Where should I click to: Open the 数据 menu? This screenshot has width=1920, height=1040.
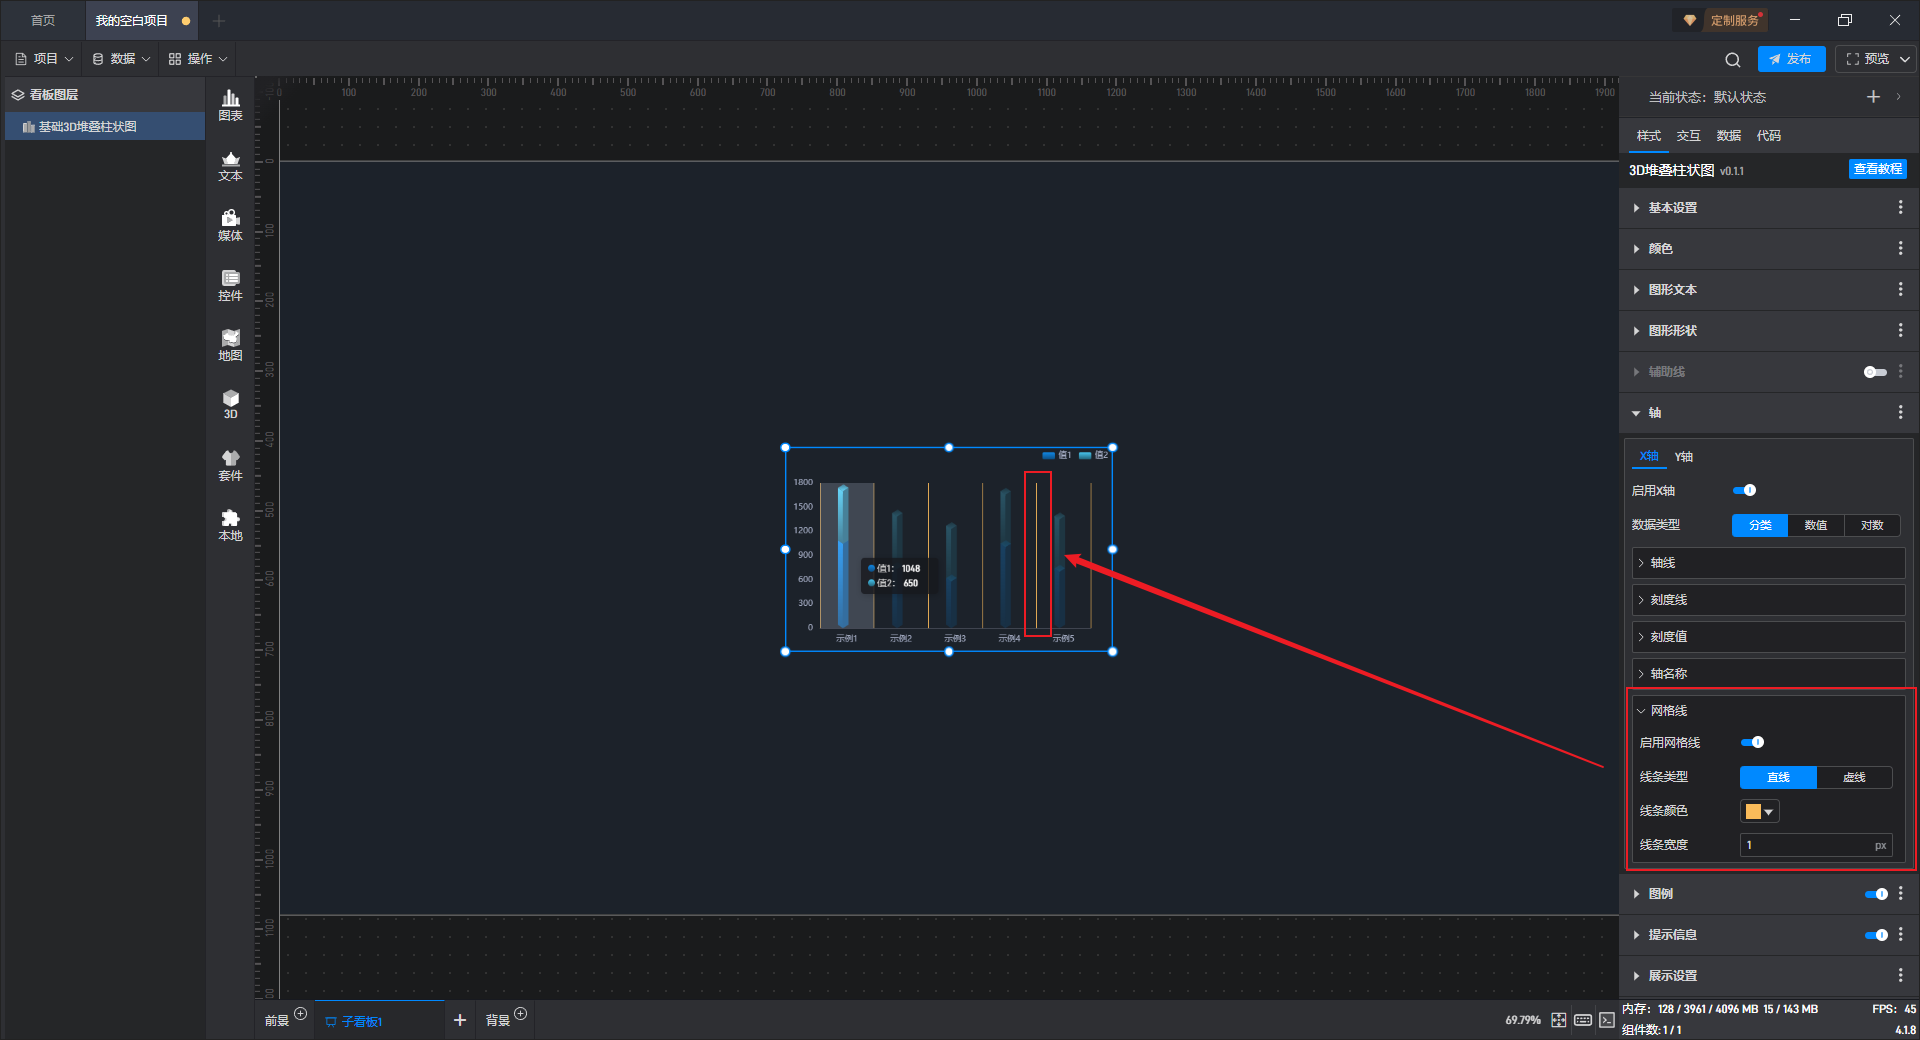click(x=121, y=59)
